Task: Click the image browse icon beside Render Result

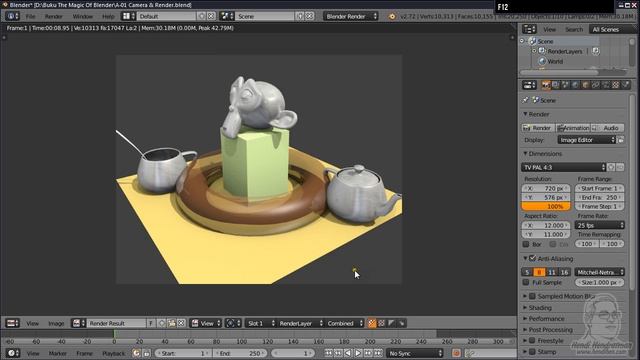Action: (x=78, y=323)
